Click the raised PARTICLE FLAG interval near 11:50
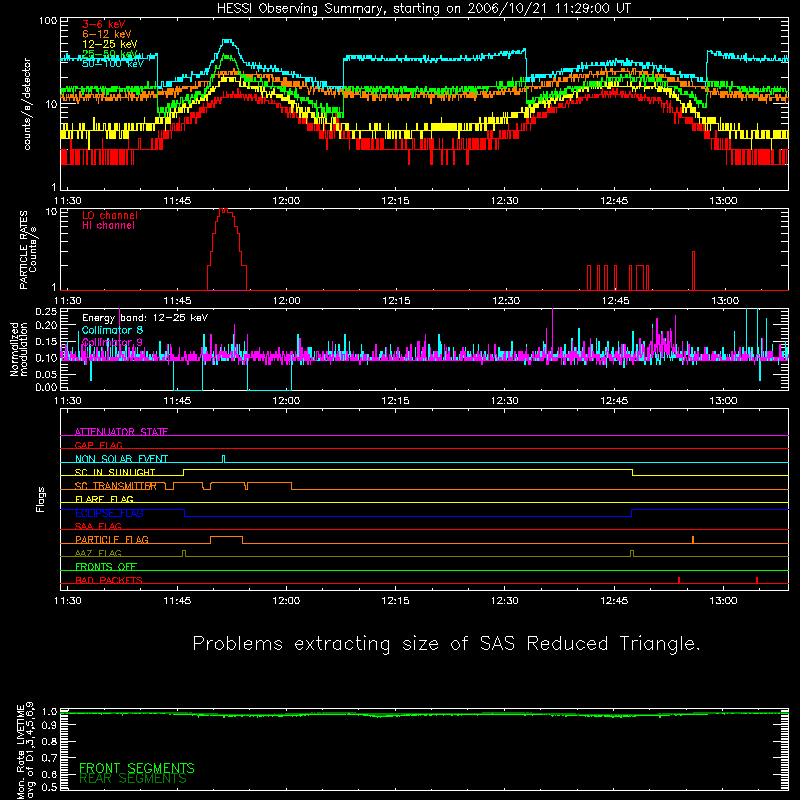 pyautogui.click(x=226, y=537)
